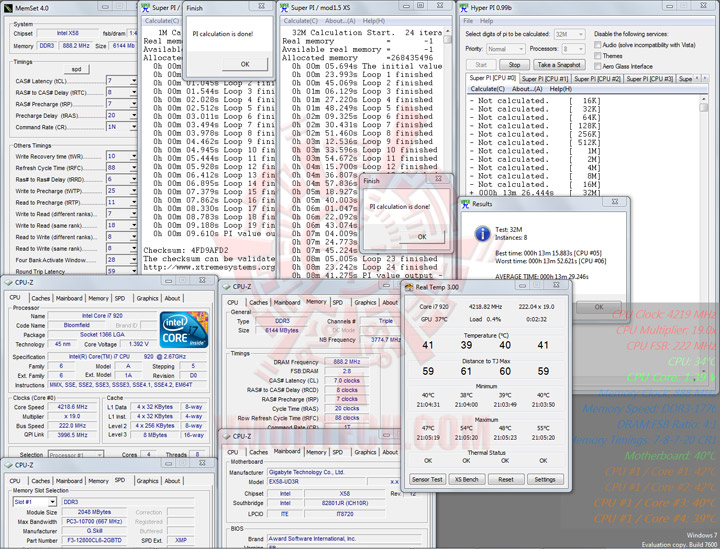Toggle the Aero Glass Interface checkbox
Screen dimensions: 720x549
(597, 67)
